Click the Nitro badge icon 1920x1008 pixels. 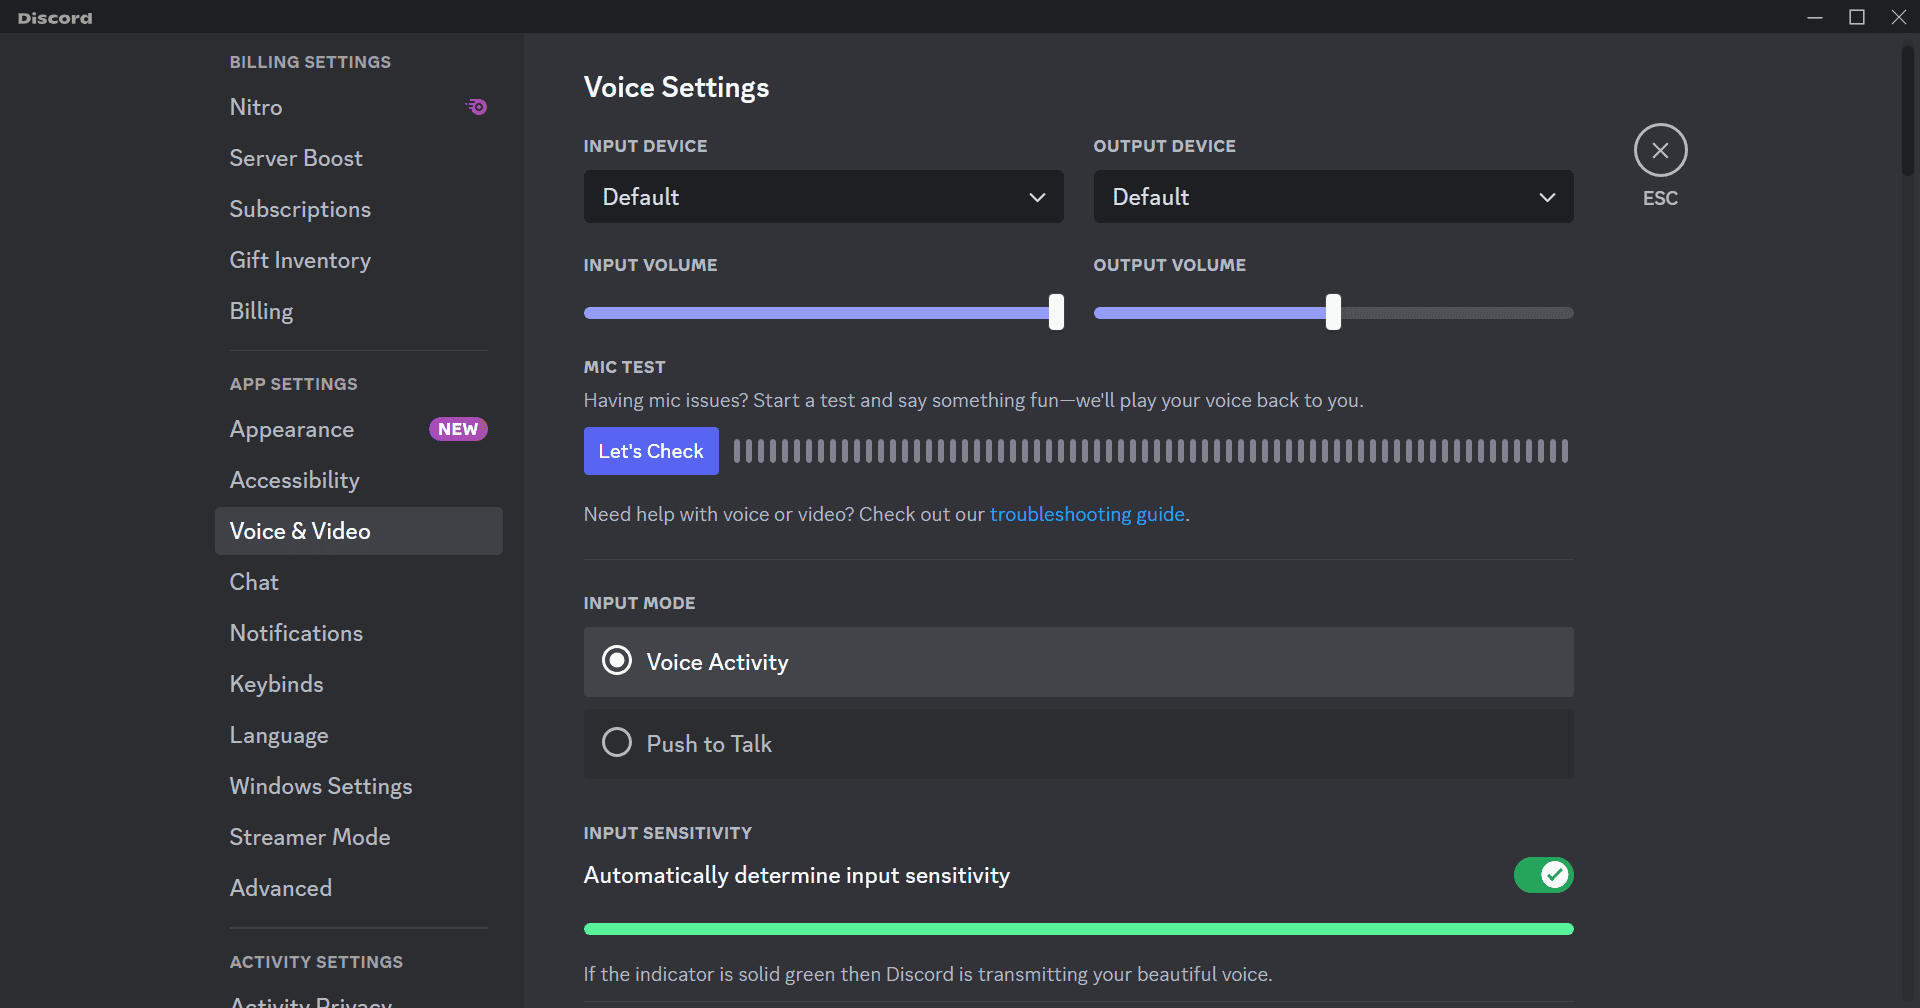pyautogui.click(x=477, y=107)
